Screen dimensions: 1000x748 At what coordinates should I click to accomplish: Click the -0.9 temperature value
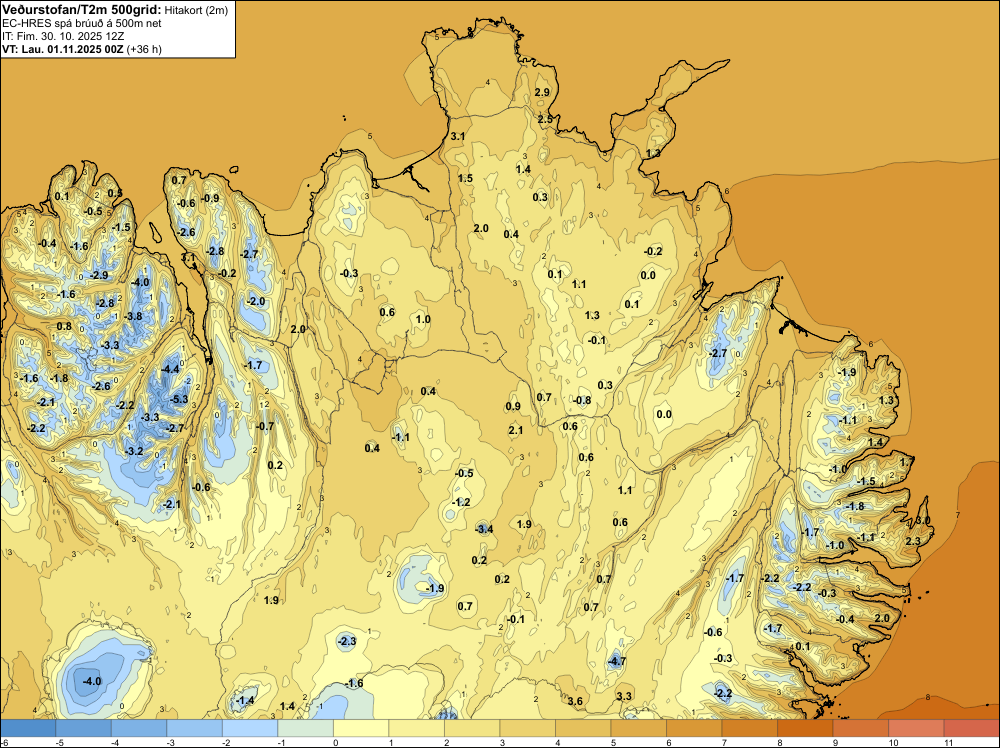210,198
